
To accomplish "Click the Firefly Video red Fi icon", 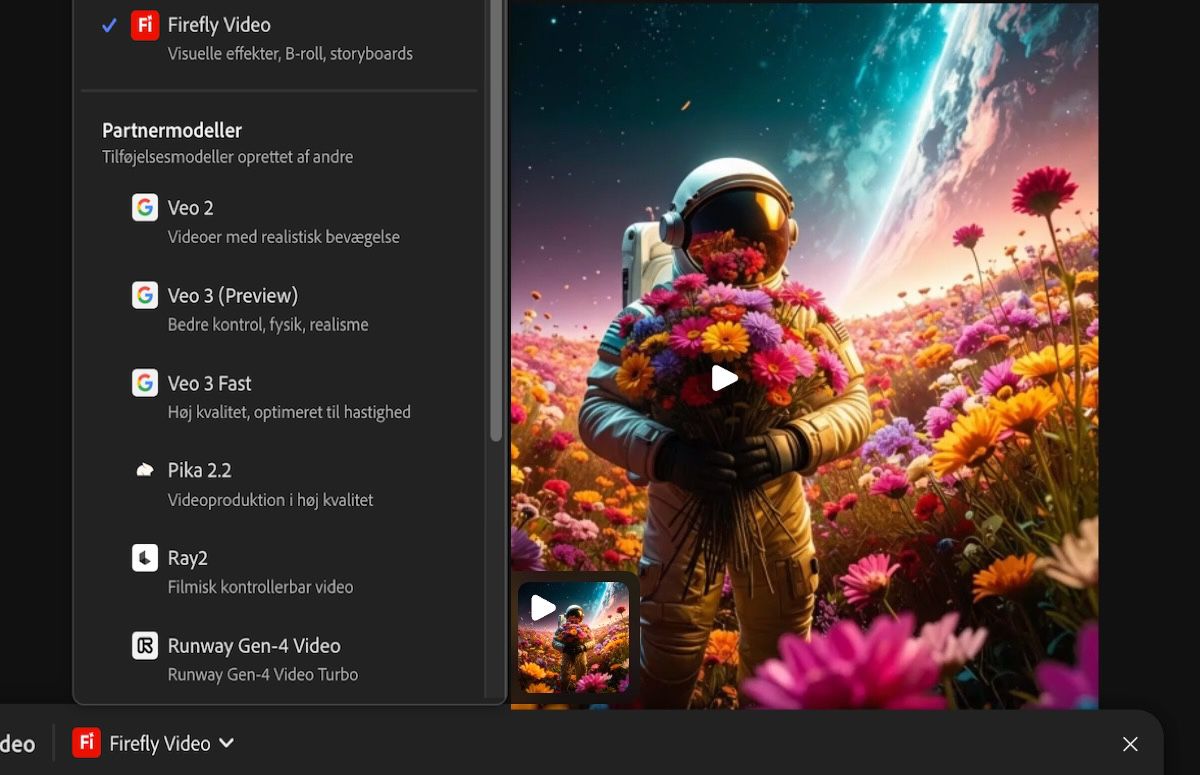I will click(x=145, y=25).
